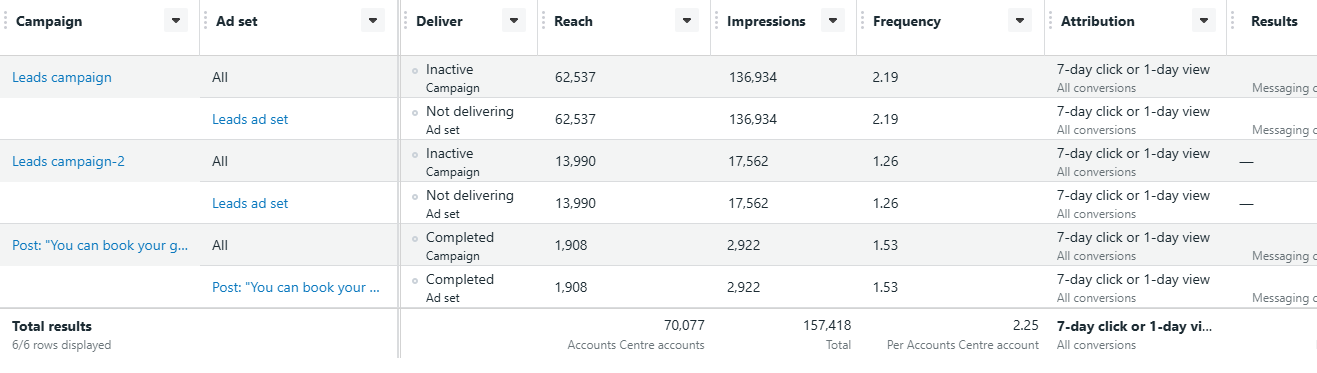This screenshot has width=1317, height=373.
Task: Open the Deliver column dropdown arrow
Action: pyautogui.click(x=513, y=21)
